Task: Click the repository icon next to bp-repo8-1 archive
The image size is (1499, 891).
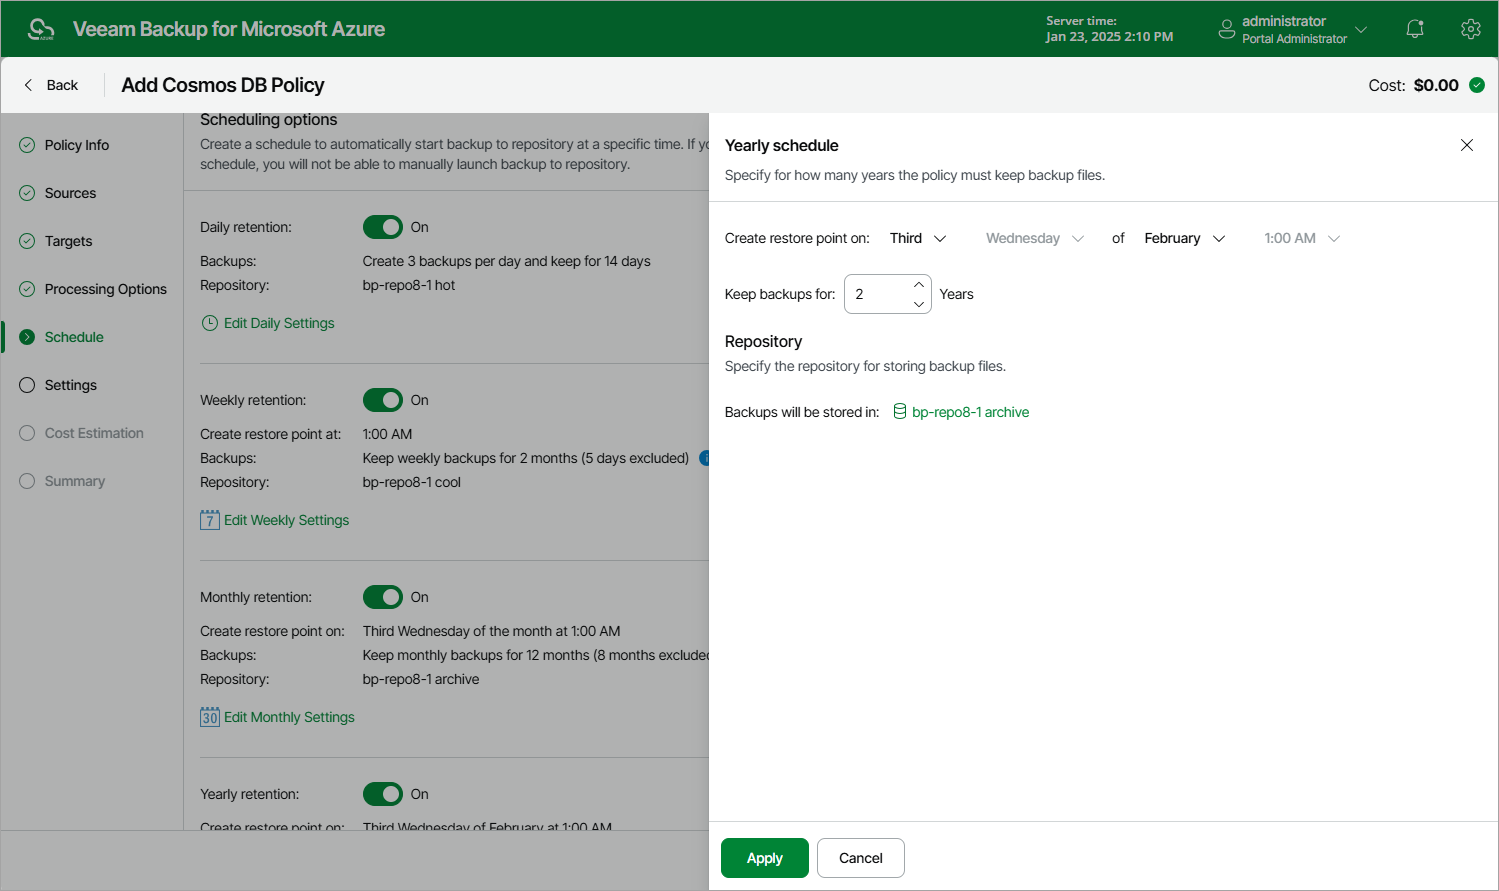Action: pos(900,412)
